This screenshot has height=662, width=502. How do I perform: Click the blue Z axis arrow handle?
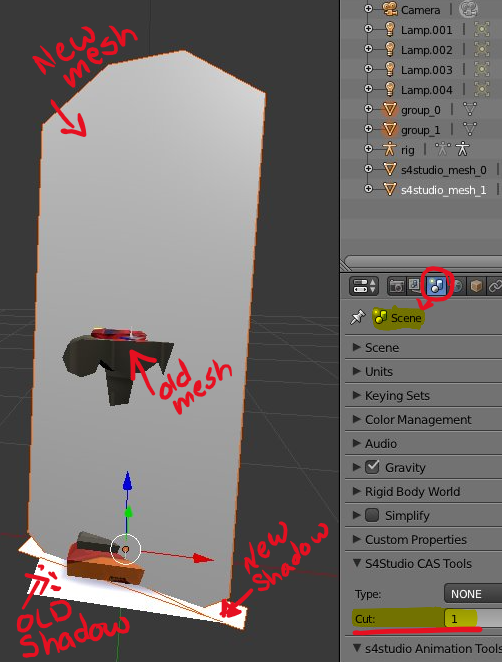pos(128,482)
